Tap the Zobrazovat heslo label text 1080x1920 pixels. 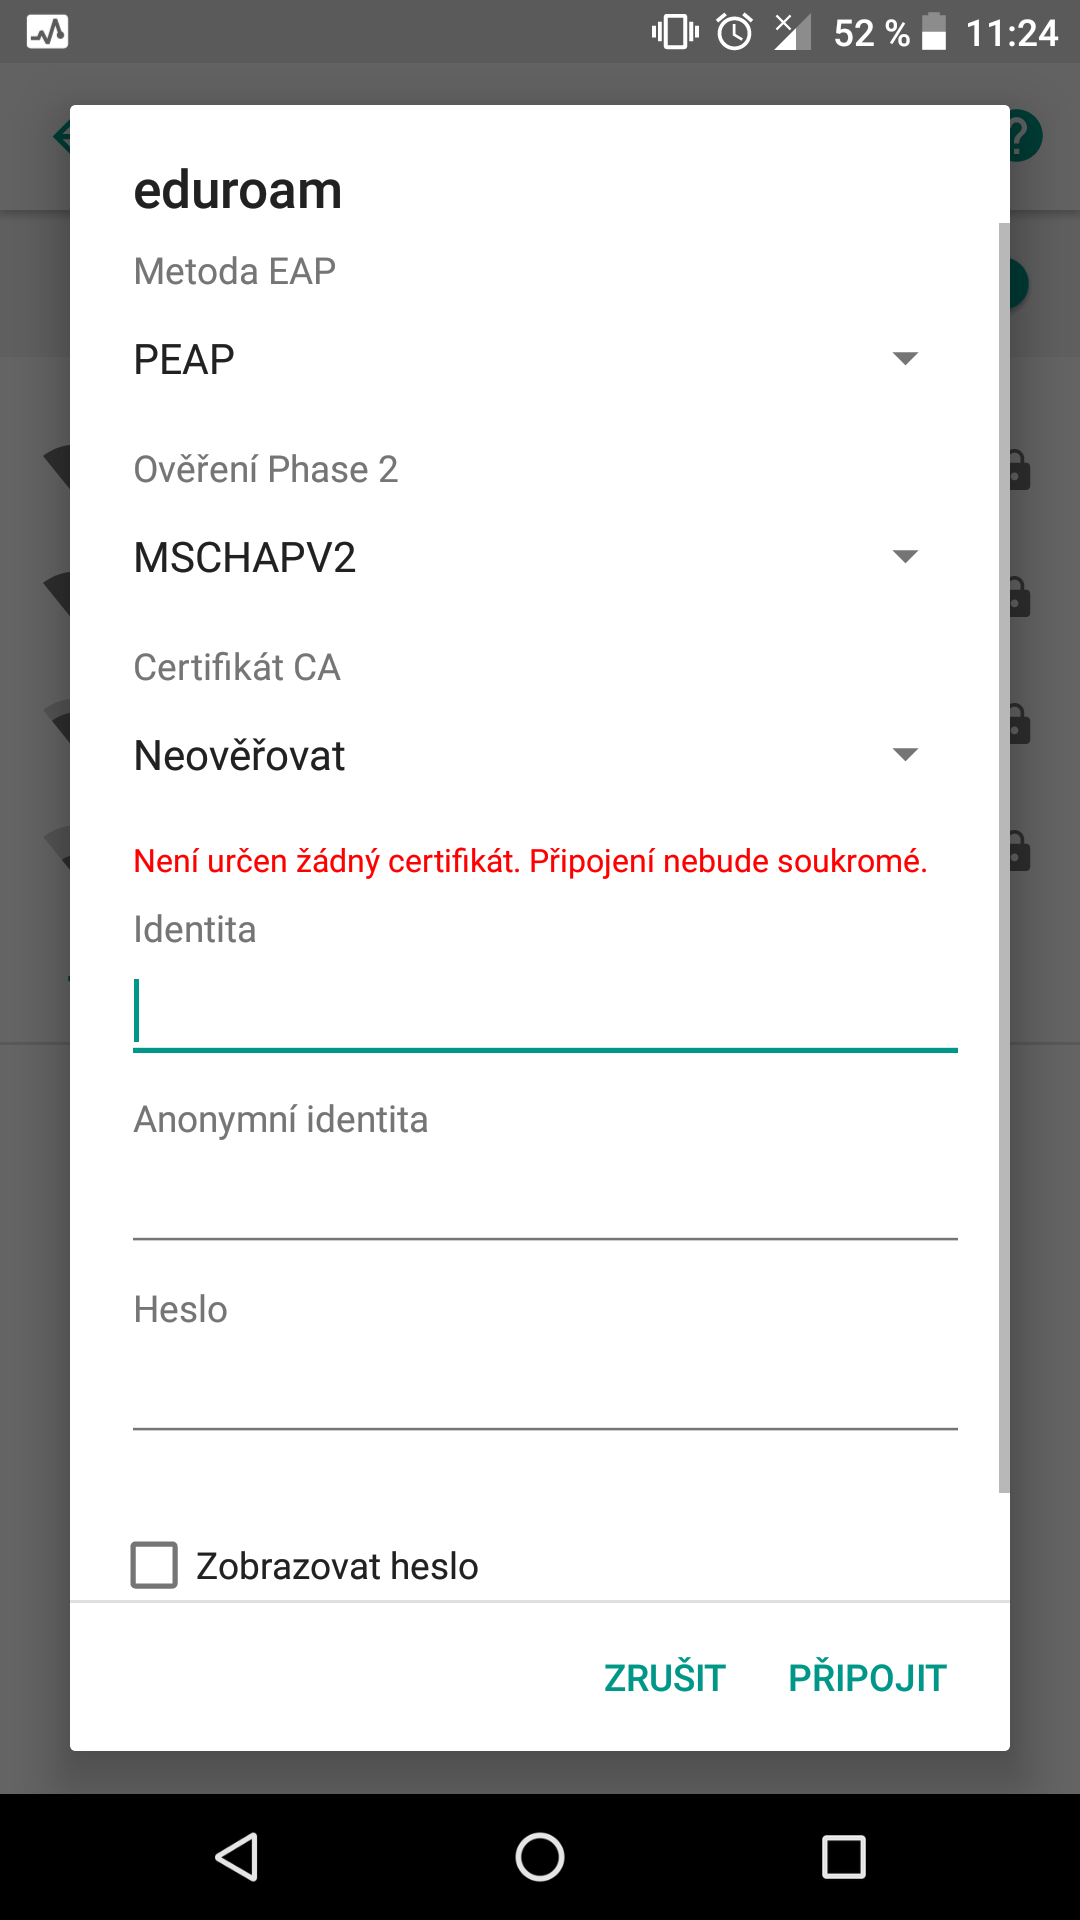pyautogui.click(x=337, y=1566)
